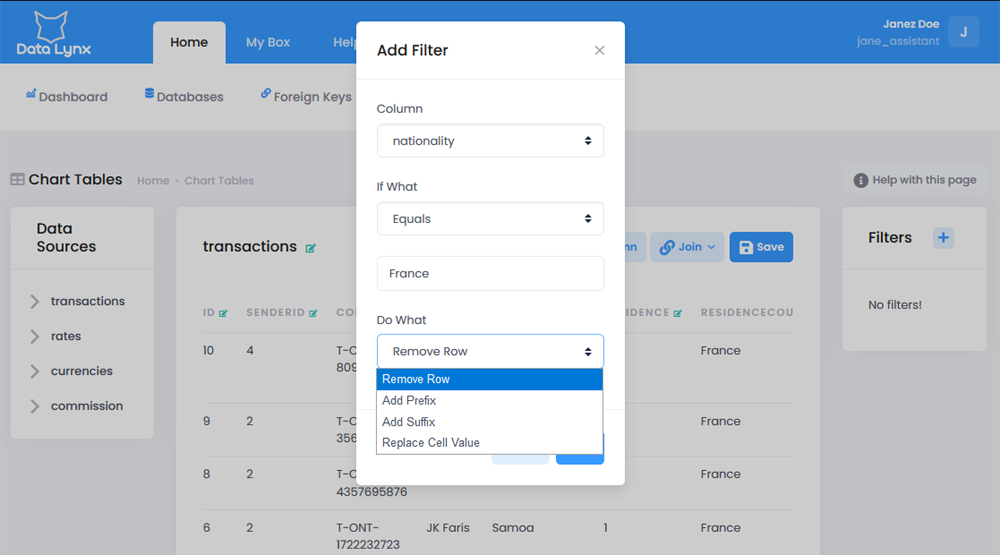Click the Save button
This screenshot has width=1000, height=555.
click(x=761, y=247)
